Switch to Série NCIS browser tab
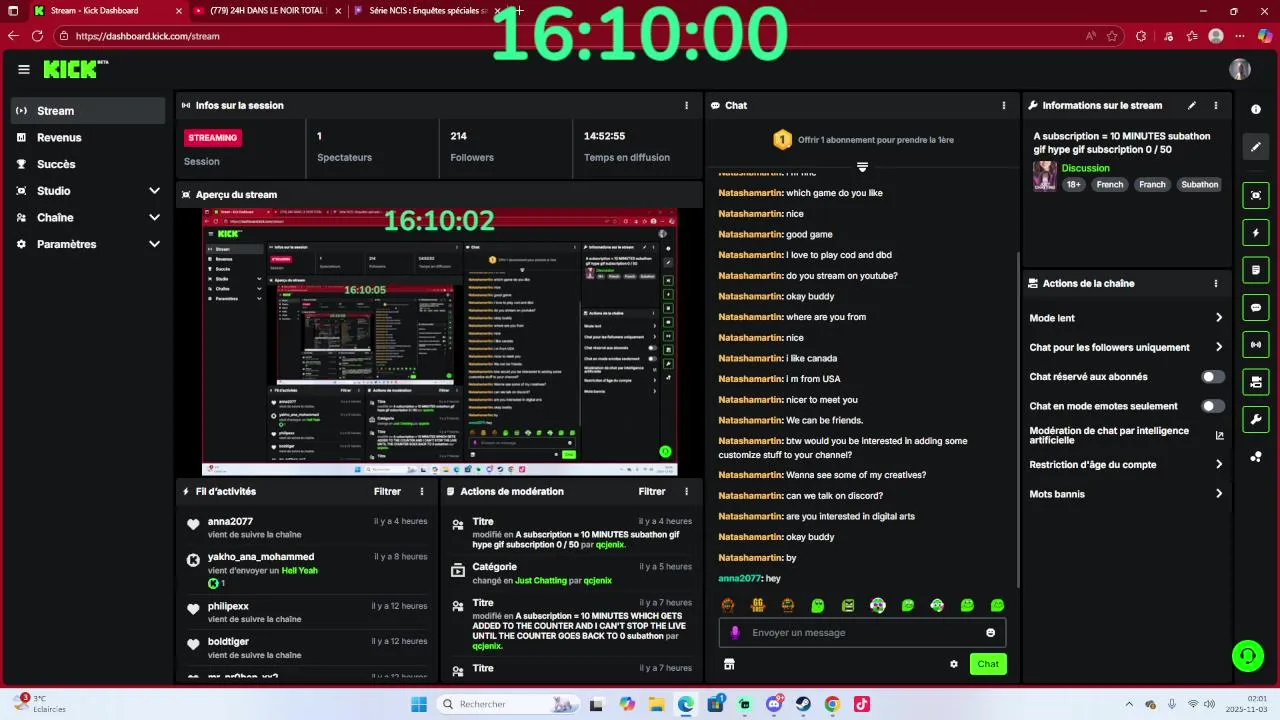Viewport: 1280px width, 720px height. (428, 11)
